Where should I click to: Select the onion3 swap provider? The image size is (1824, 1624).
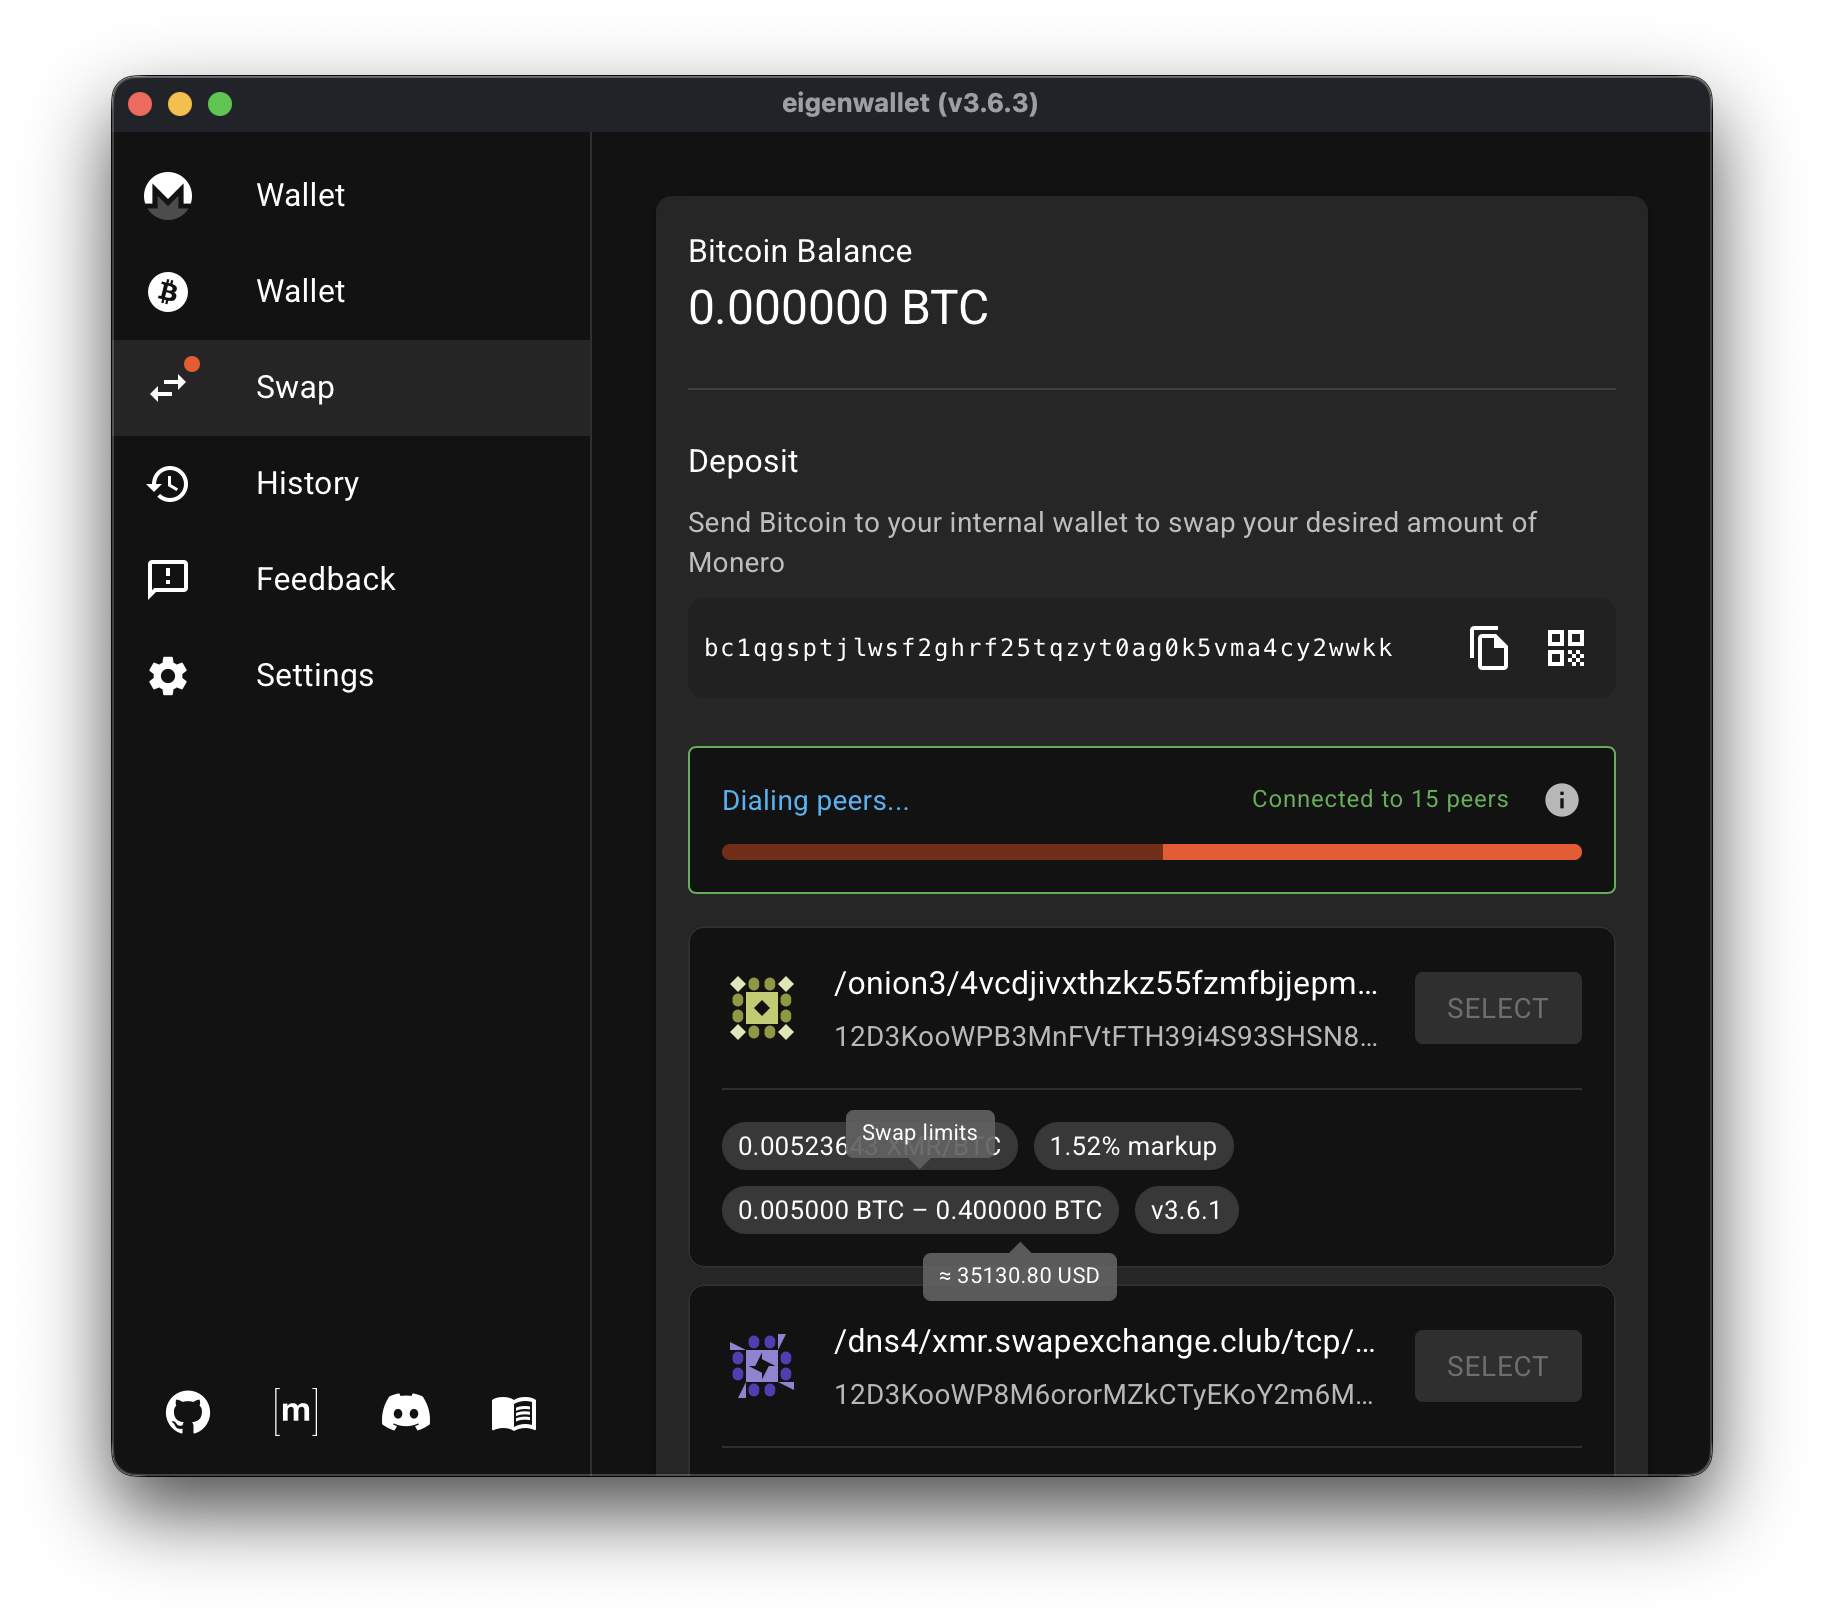(x=1497, y=1008)
